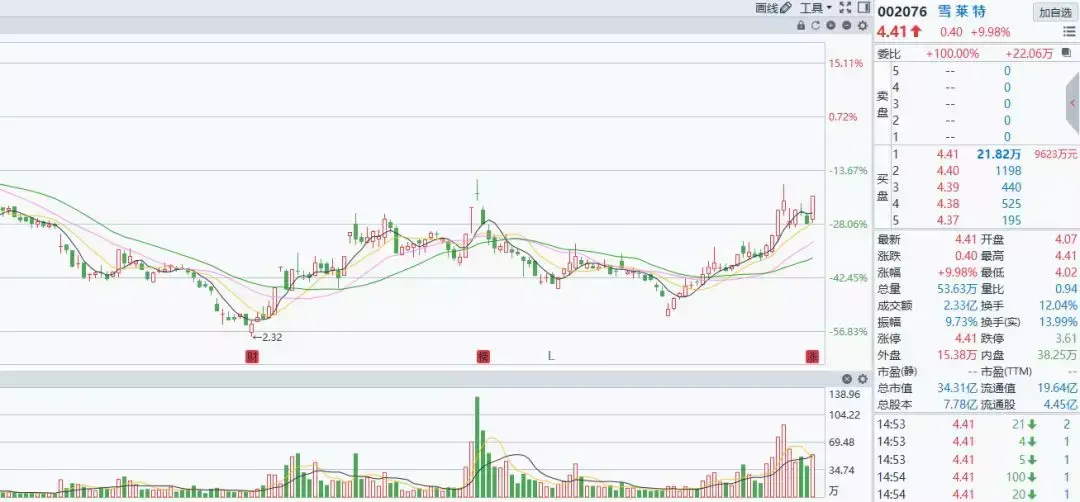Click the 9623万元 amount
Image resolution: width=1080 pixels, height=502 pixels.
point(1054,154)
